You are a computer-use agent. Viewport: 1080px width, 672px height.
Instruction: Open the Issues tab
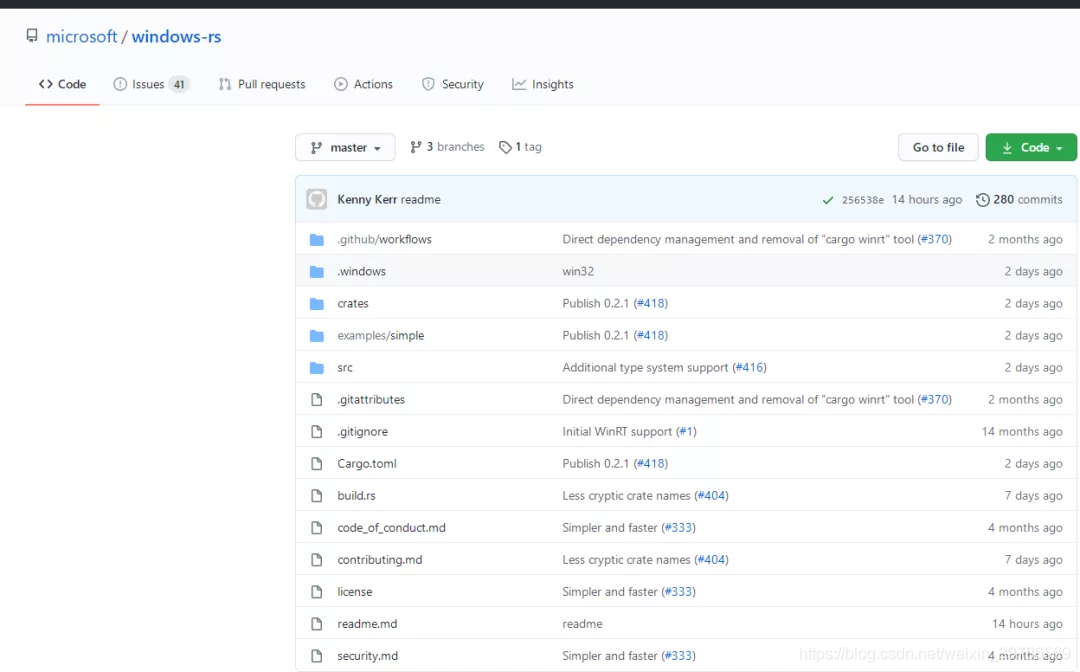tap(151, 84)
